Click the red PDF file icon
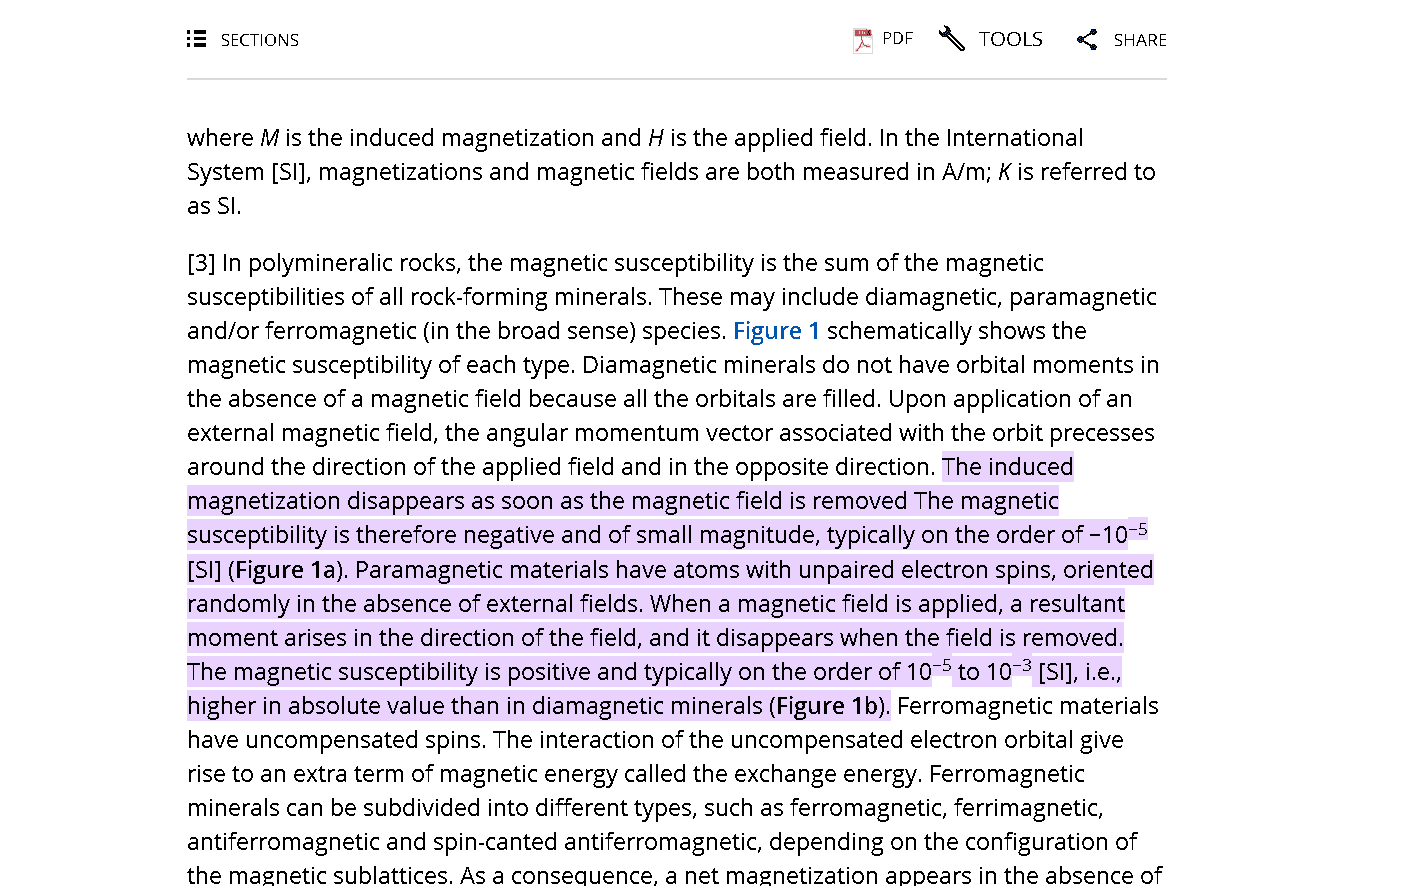 862,40
